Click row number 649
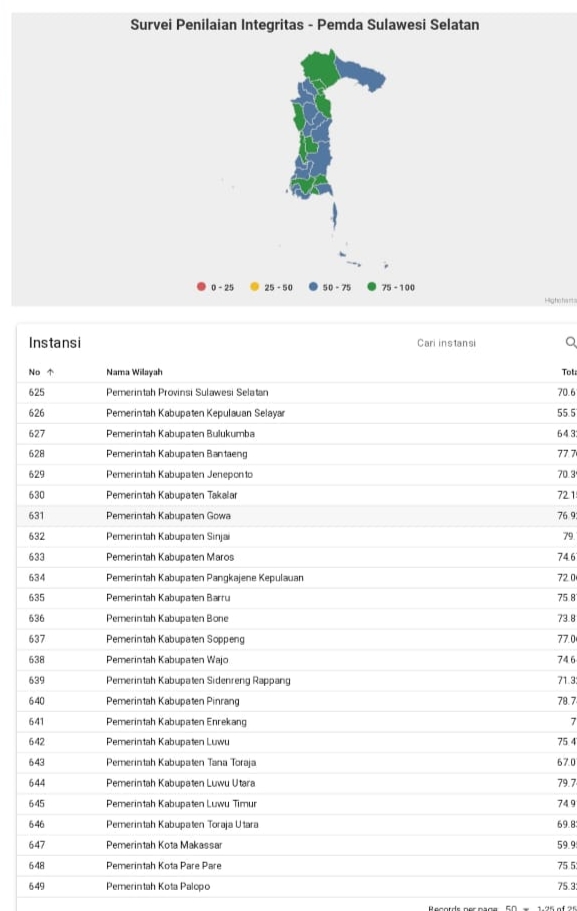This screenshot has width=577, height=911. click(37, 886)
